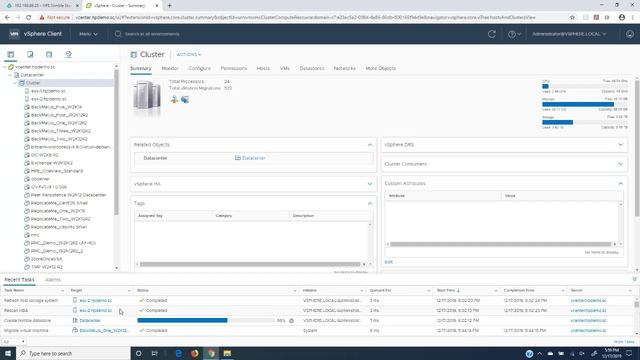The height and width of the screenshot is (360, 640).
Task: Launch Firefox from the taskbar
Action: pos(195,353)
